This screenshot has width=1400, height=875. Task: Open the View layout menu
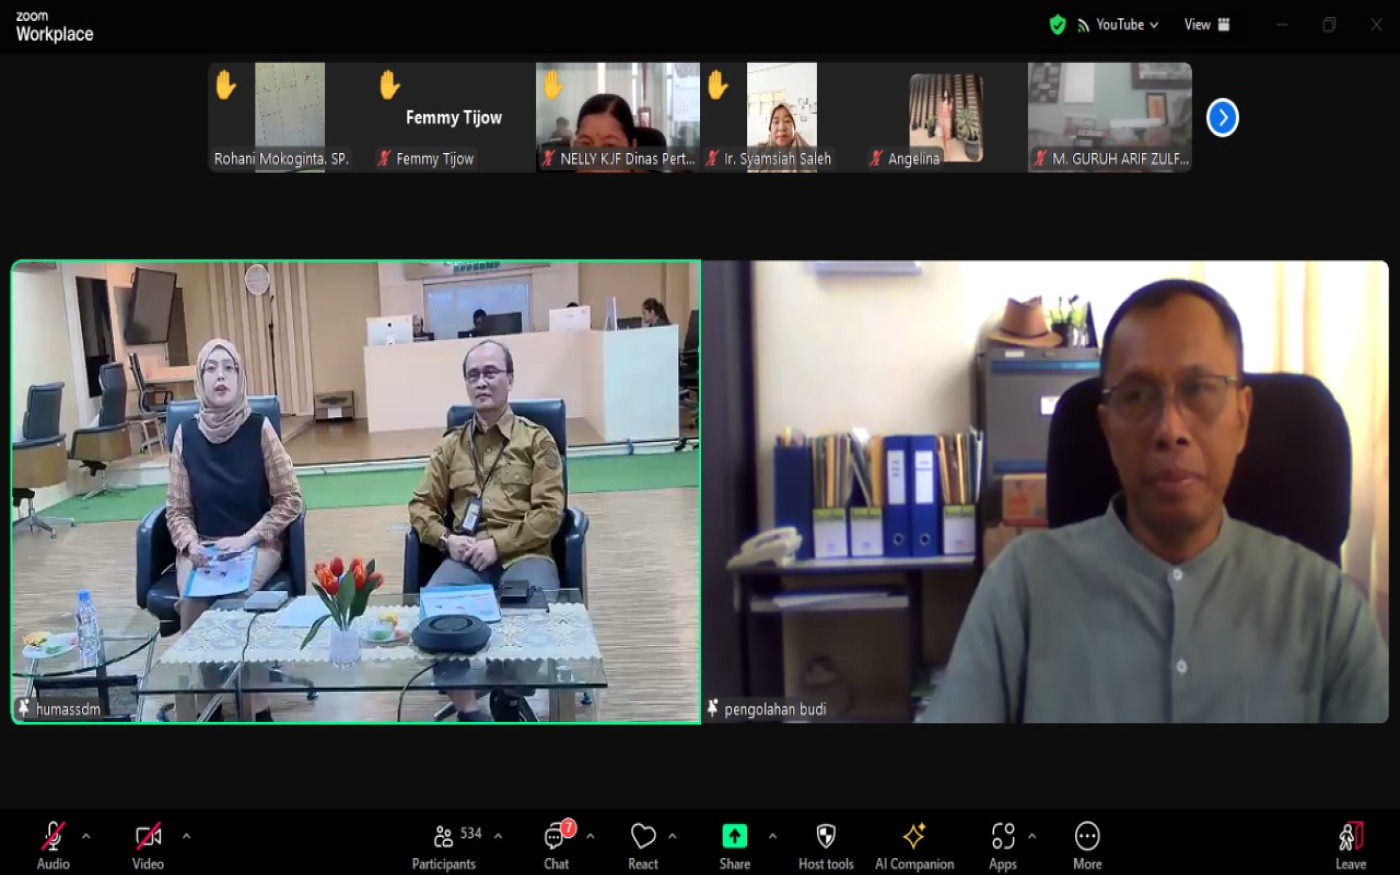click(1207, 25)
